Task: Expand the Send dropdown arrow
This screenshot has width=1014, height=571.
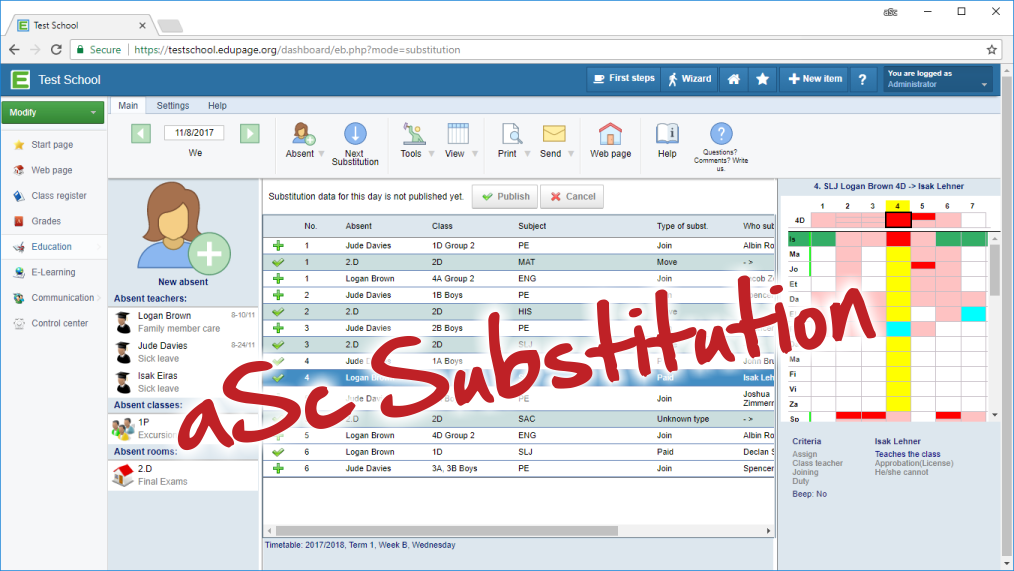Action: [x=571, y=154]
